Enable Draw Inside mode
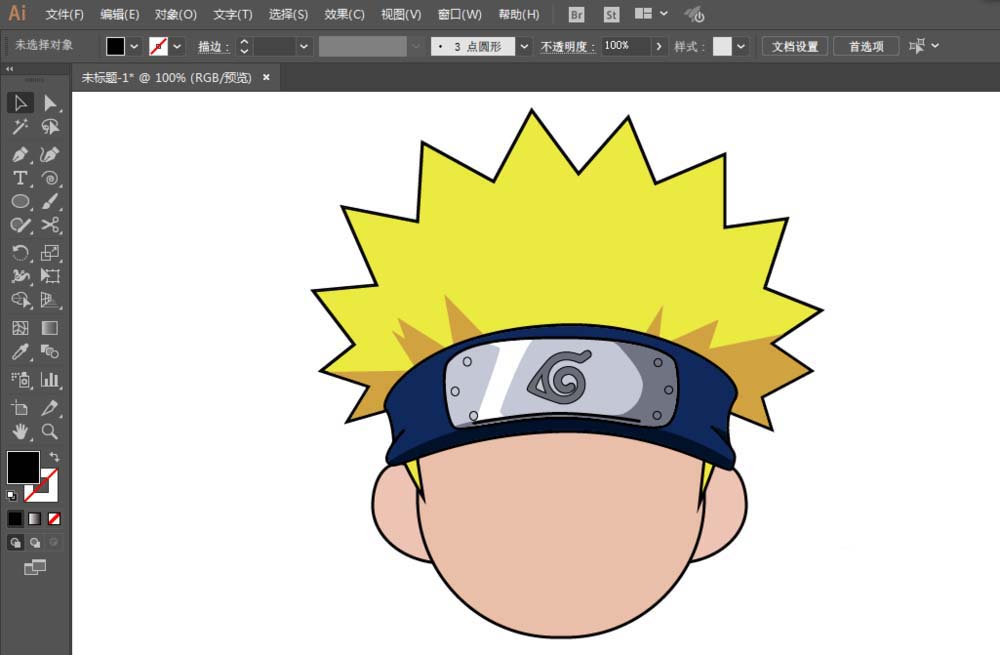Image resolution: width=1000 pixels, height=655 pixels. pyautogui.click(x=54, y=542)
